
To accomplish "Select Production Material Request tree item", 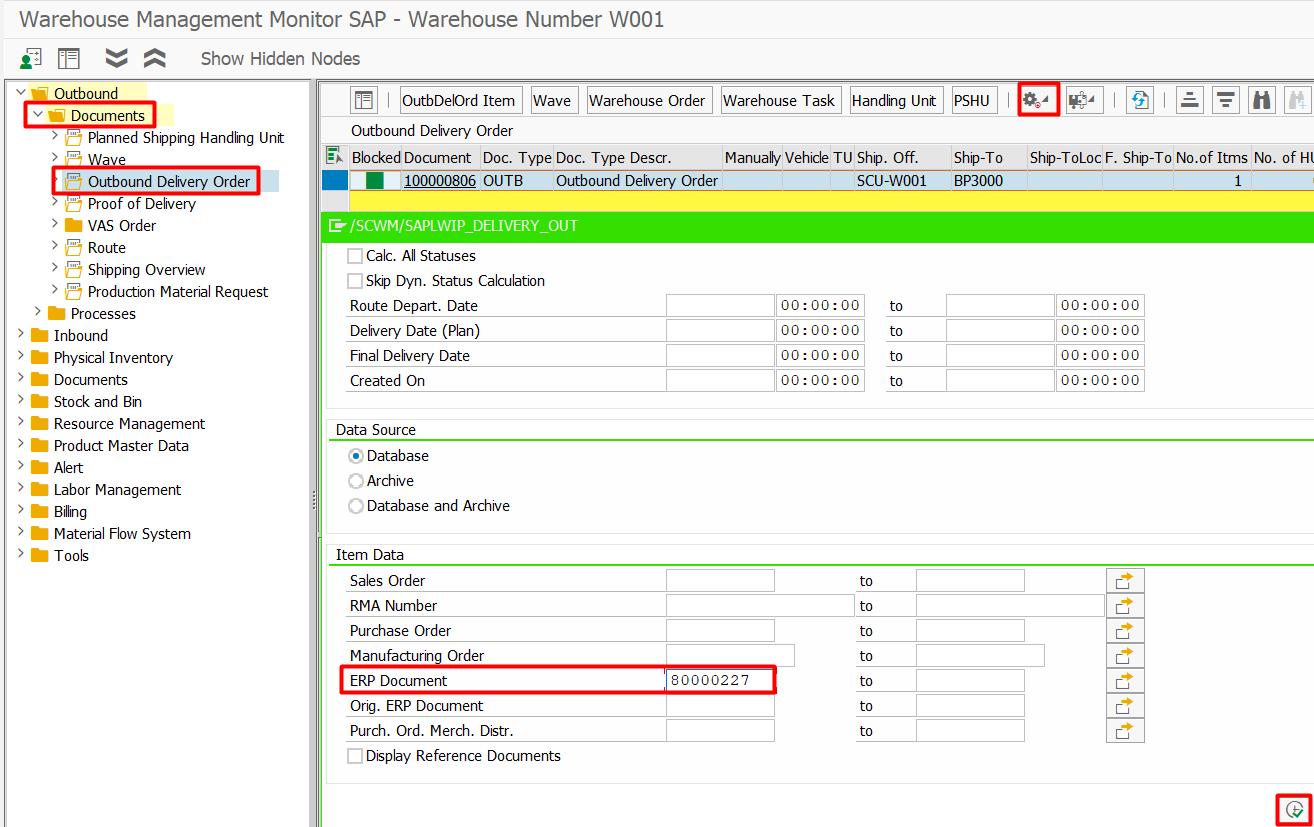I will click(x=178, y=292).
